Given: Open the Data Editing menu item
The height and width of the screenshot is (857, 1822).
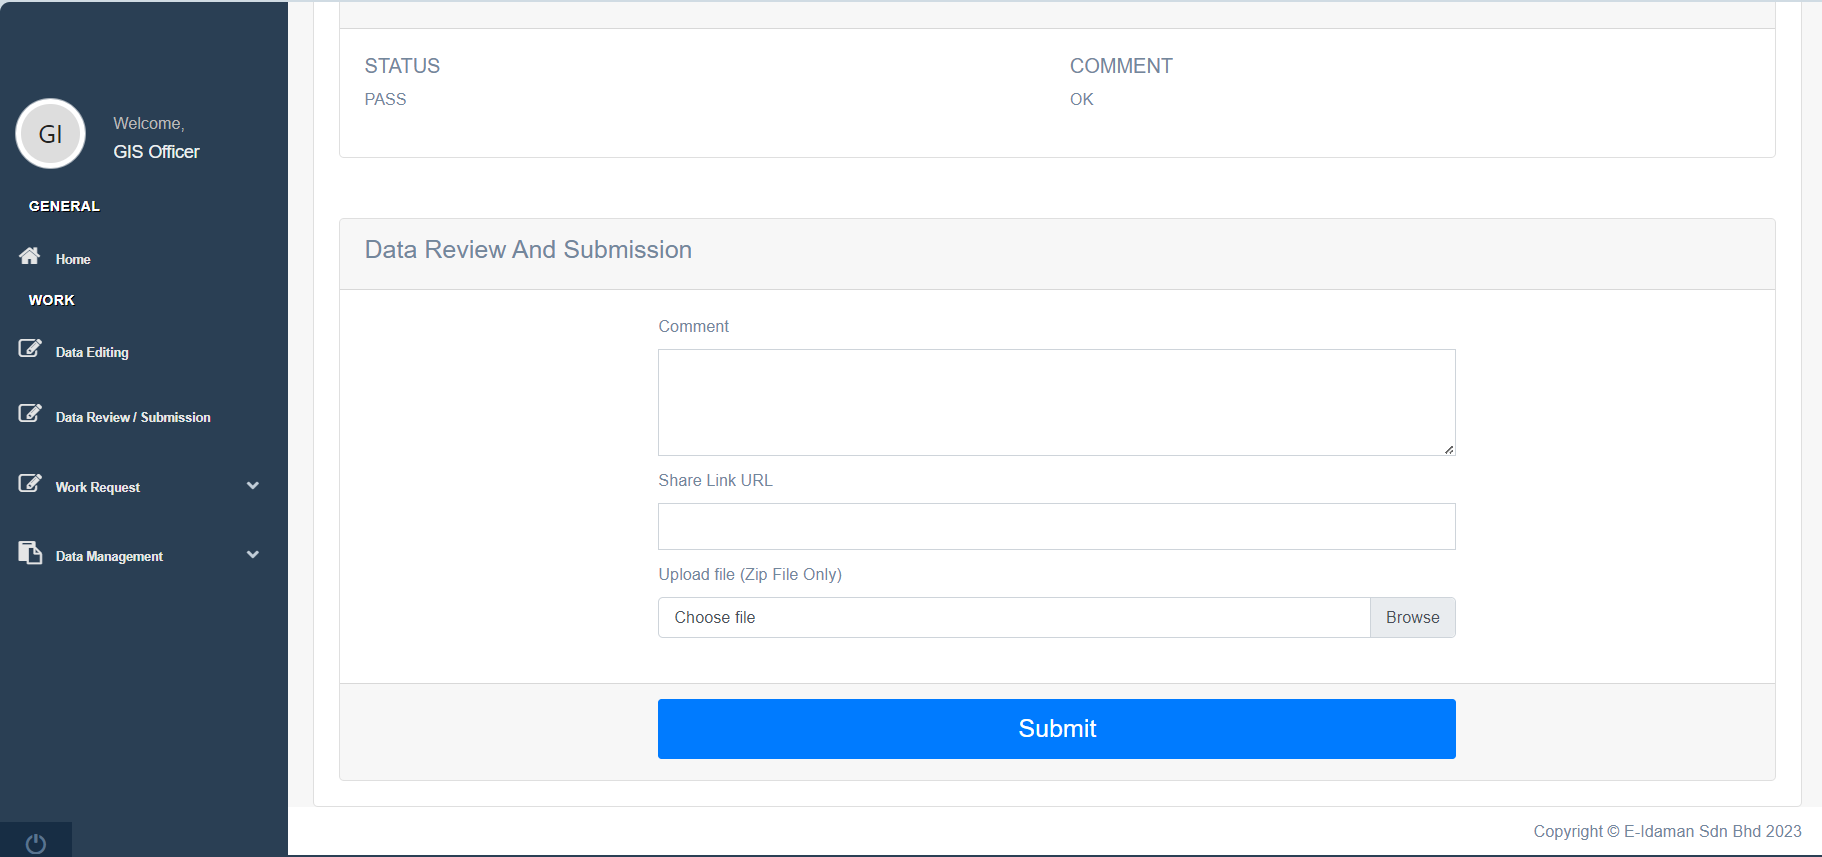Looking at the screenshot, I should coord(92,352).
